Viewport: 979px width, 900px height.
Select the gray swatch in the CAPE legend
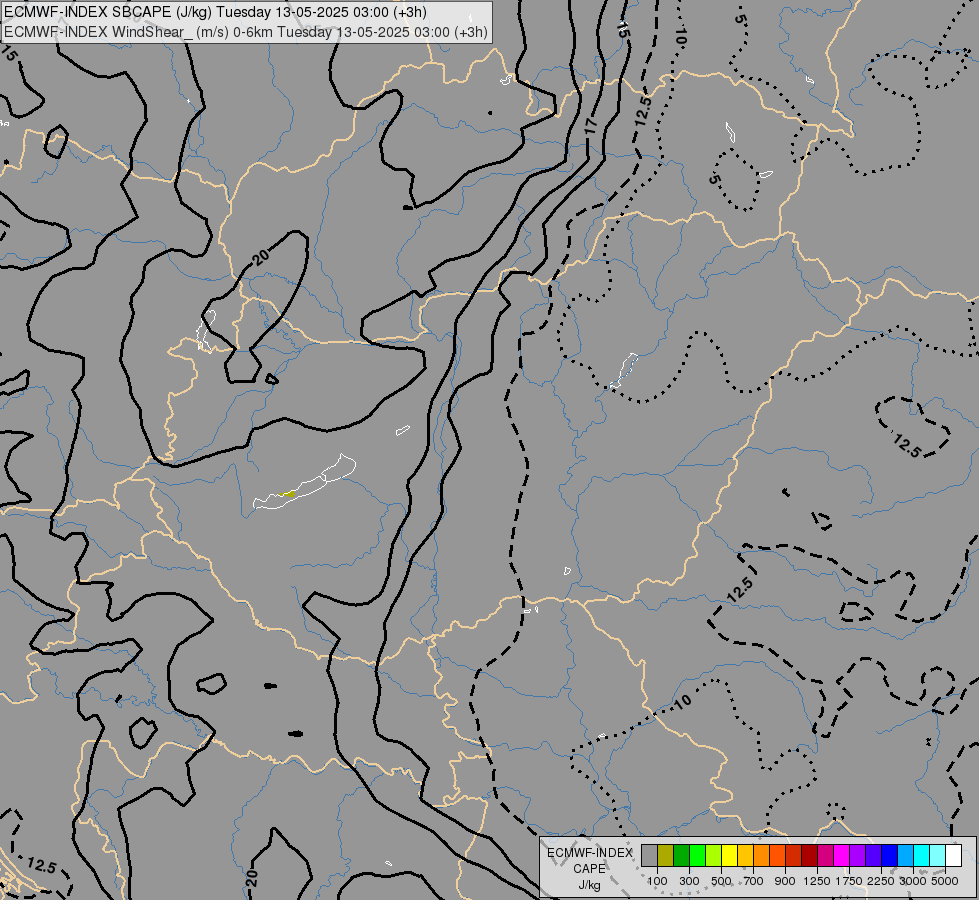pyautogui.click(x=649, y=856)
